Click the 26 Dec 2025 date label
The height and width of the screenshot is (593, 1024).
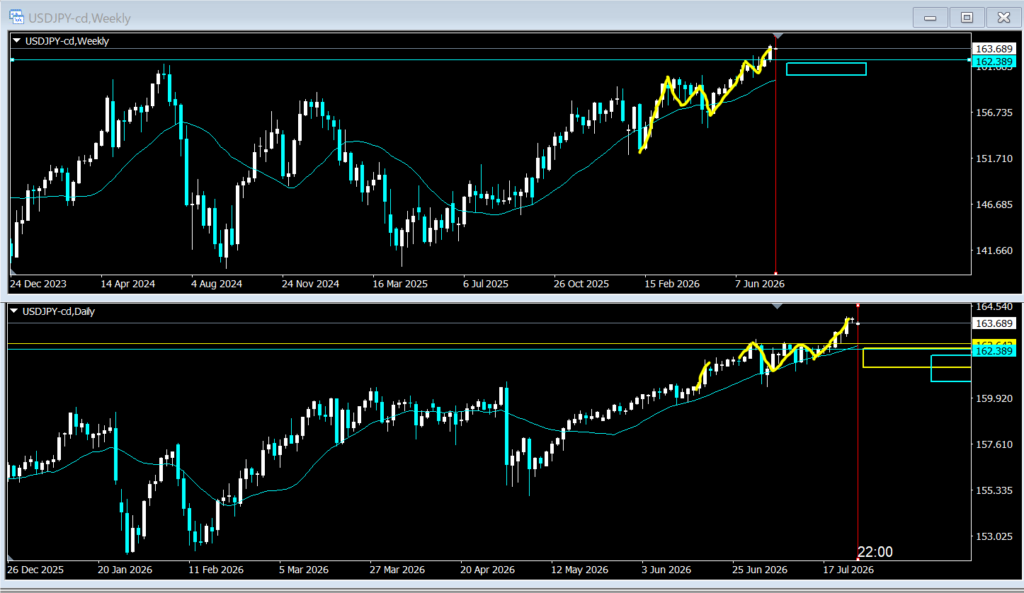click(x=35, y=569)
